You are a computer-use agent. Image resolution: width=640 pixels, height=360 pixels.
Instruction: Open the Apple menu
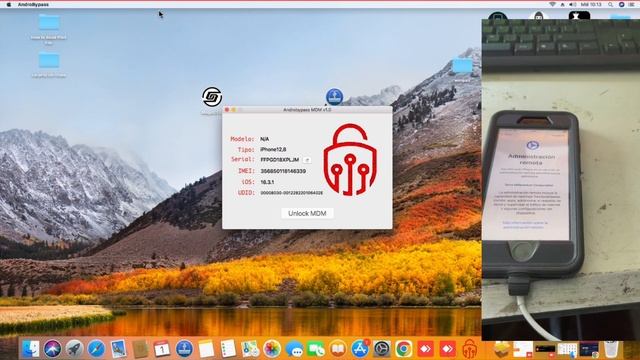[x=9, y=4]
